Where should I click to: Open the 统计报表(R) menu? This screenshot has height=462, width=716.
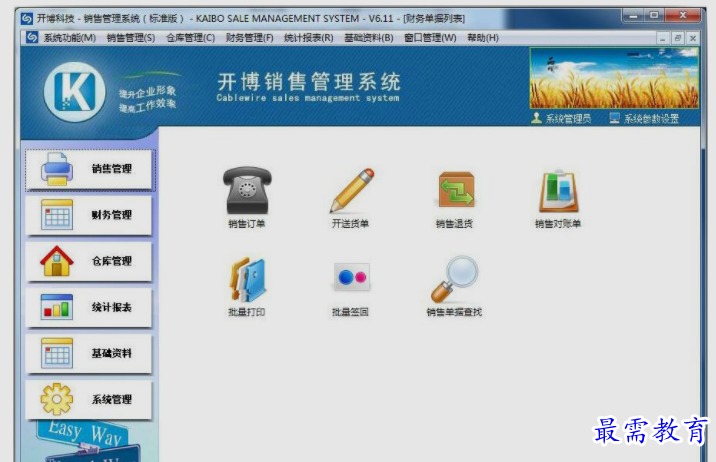click(309, 38)
